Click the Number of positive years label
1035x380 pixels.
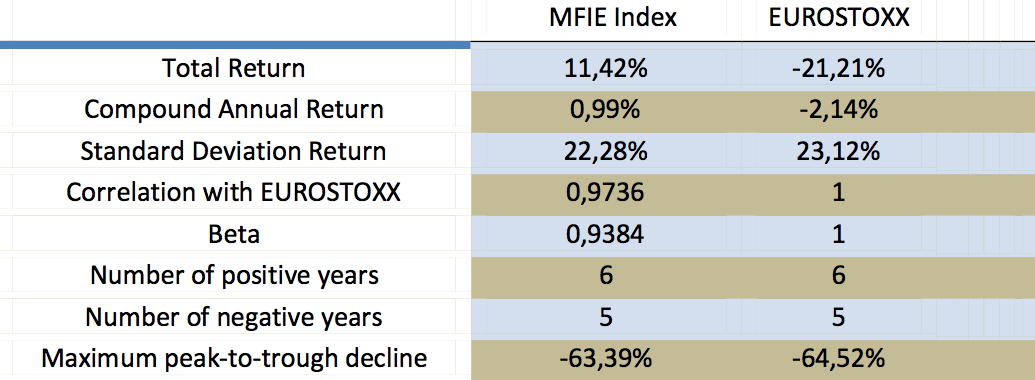(234, 276)
